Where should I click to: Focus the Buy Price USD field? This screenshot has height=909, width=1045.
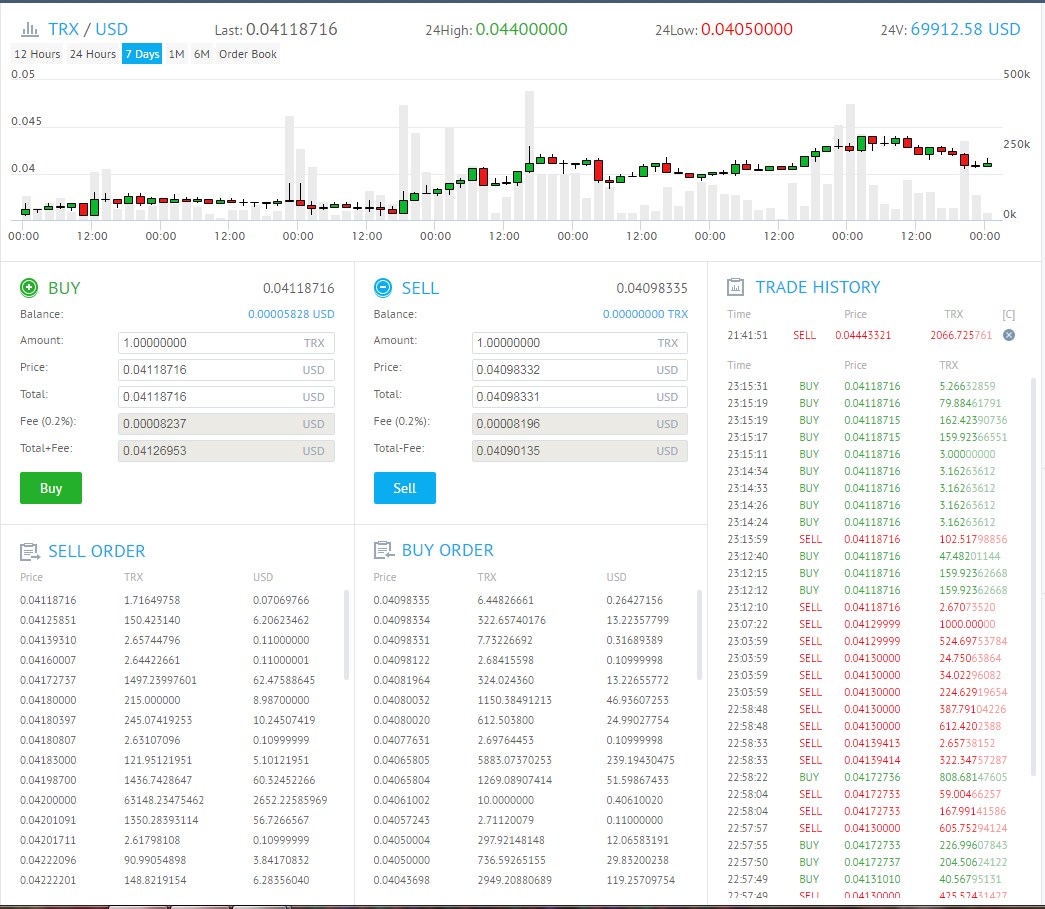tap(226, 370)
